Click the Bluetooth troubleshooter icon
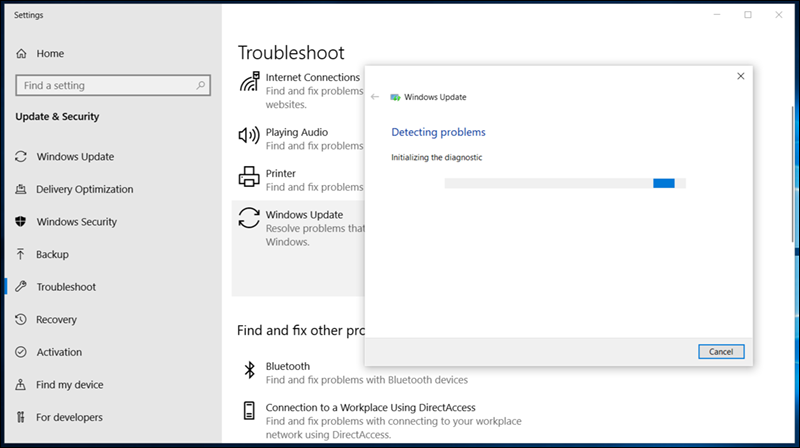This screenshot has height=448, width=800. (249, 372)
